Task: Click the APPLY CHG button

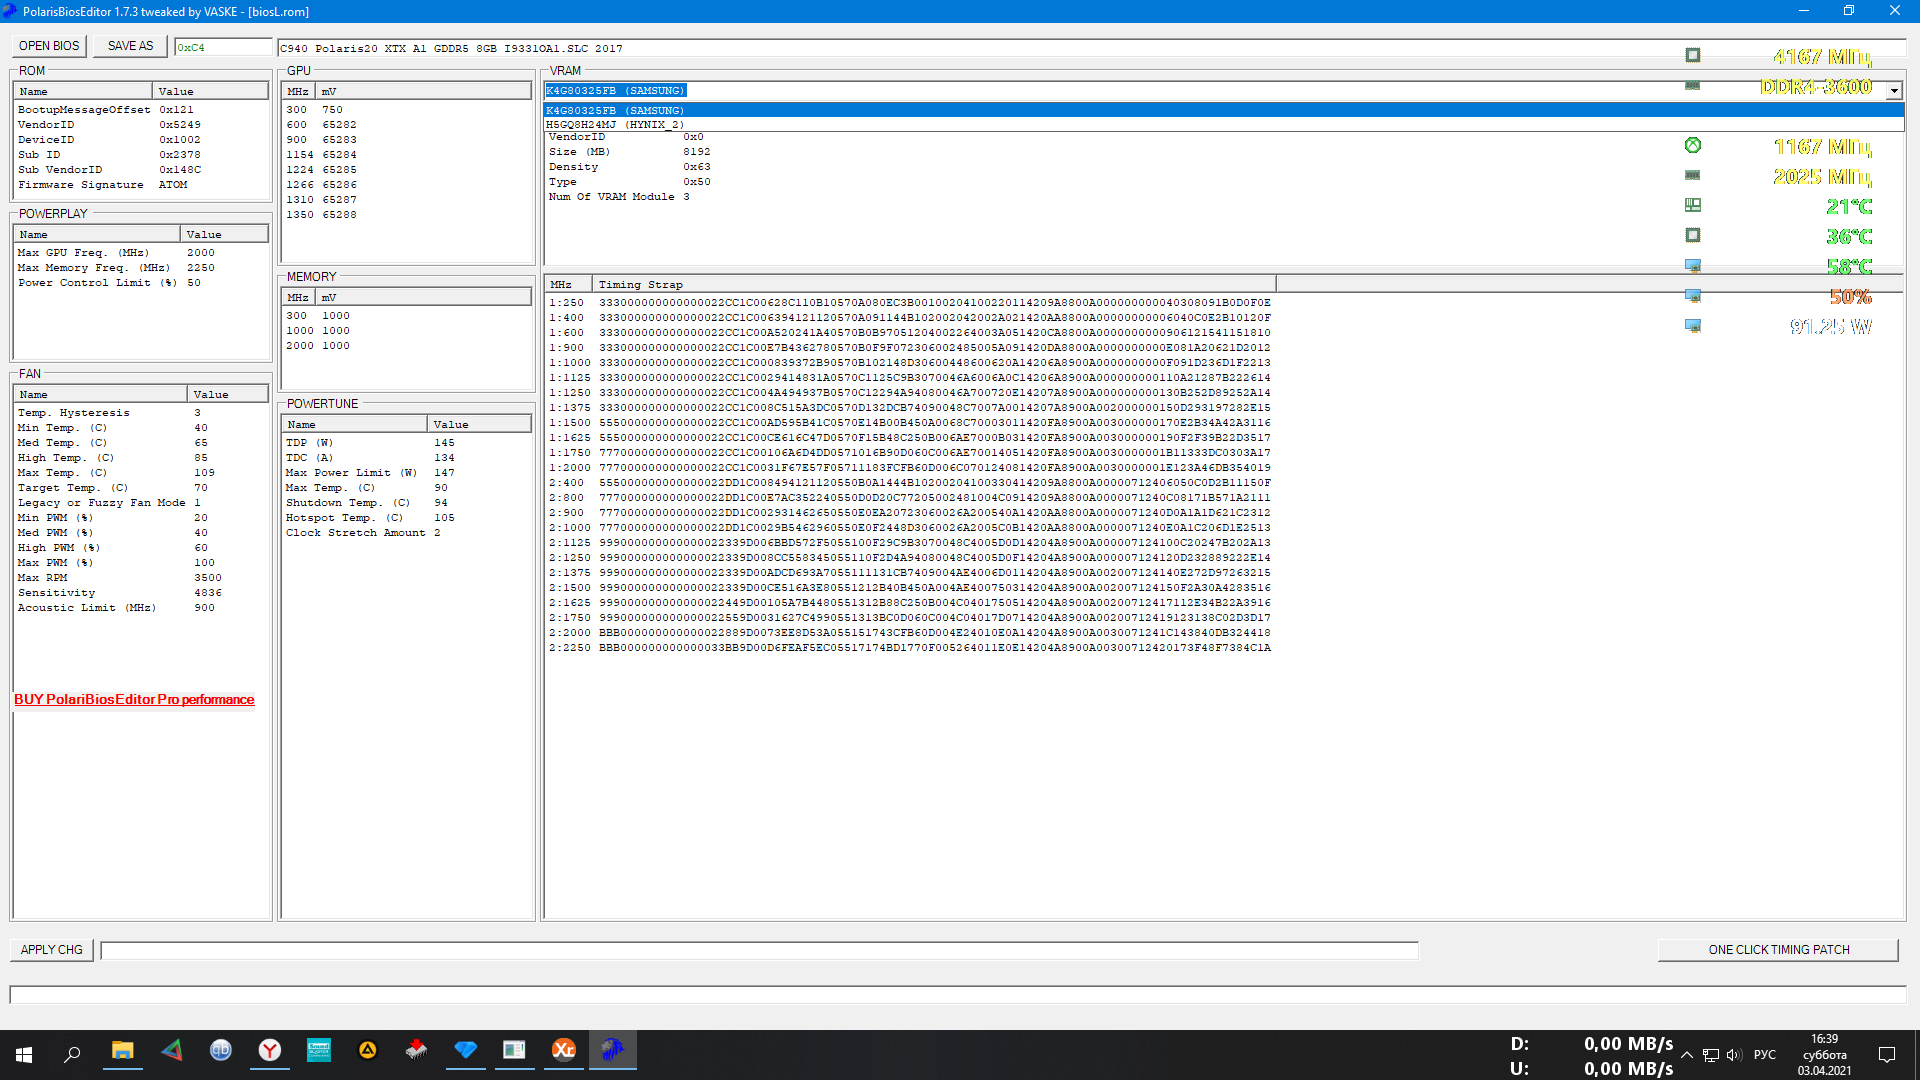Action: coord(52,950)
